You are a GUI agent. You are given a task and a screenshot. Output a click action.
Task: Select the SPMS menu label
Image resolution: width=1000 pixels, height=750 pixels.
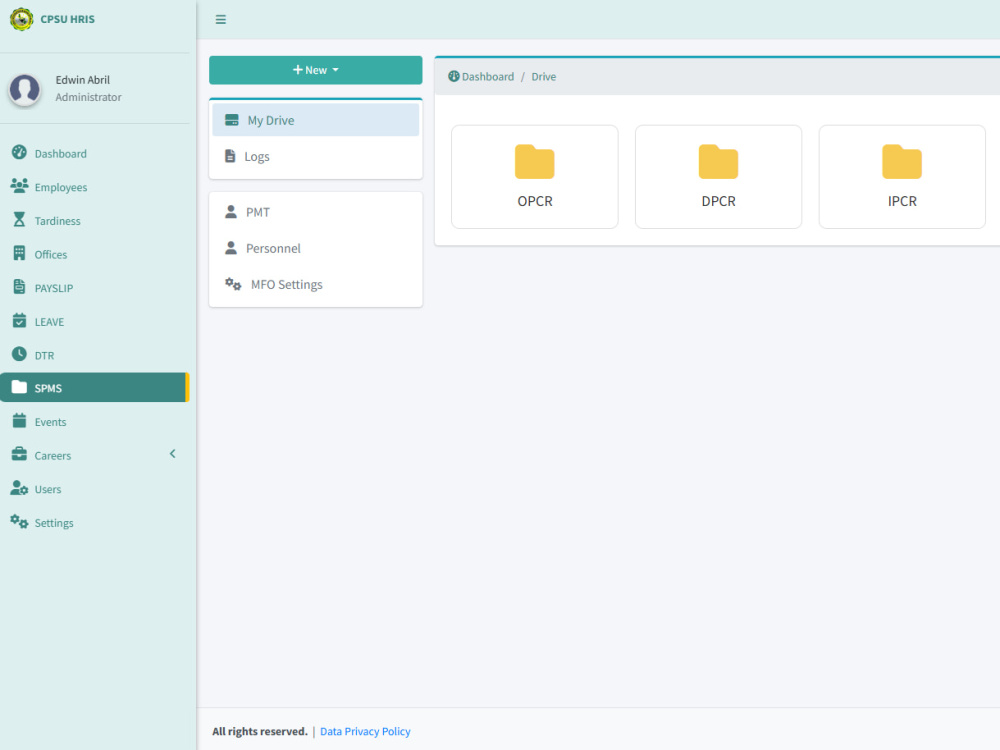click(x=48, y=388)
